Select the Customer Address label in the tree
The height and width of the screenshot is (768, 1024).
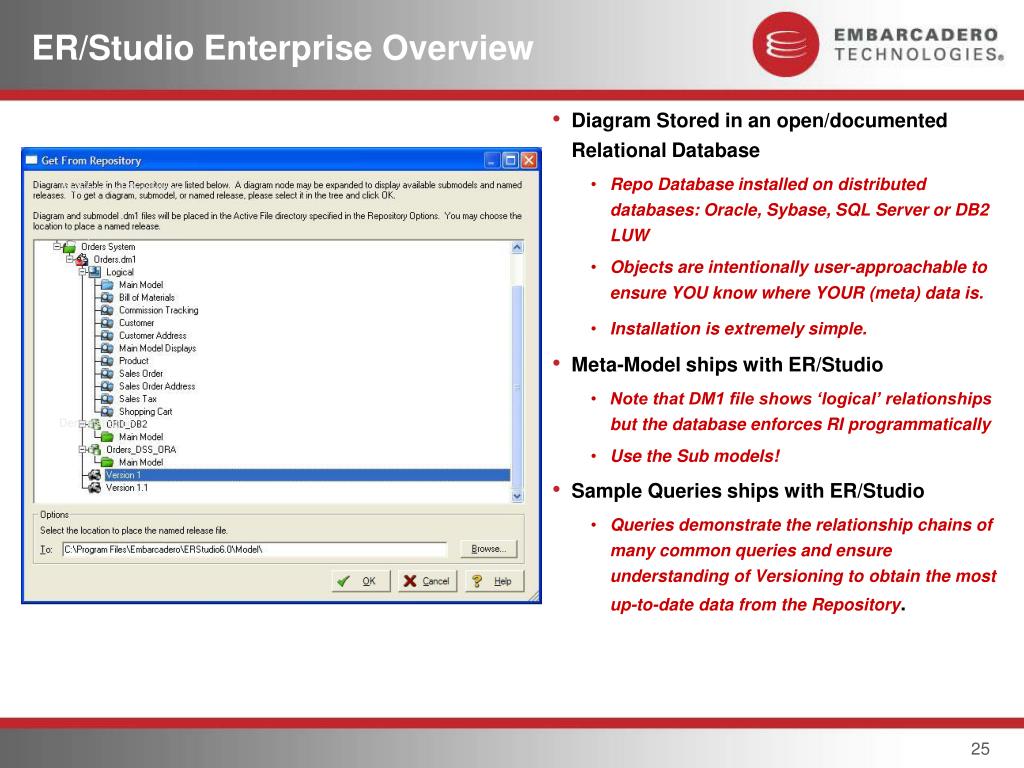point(153,336)
